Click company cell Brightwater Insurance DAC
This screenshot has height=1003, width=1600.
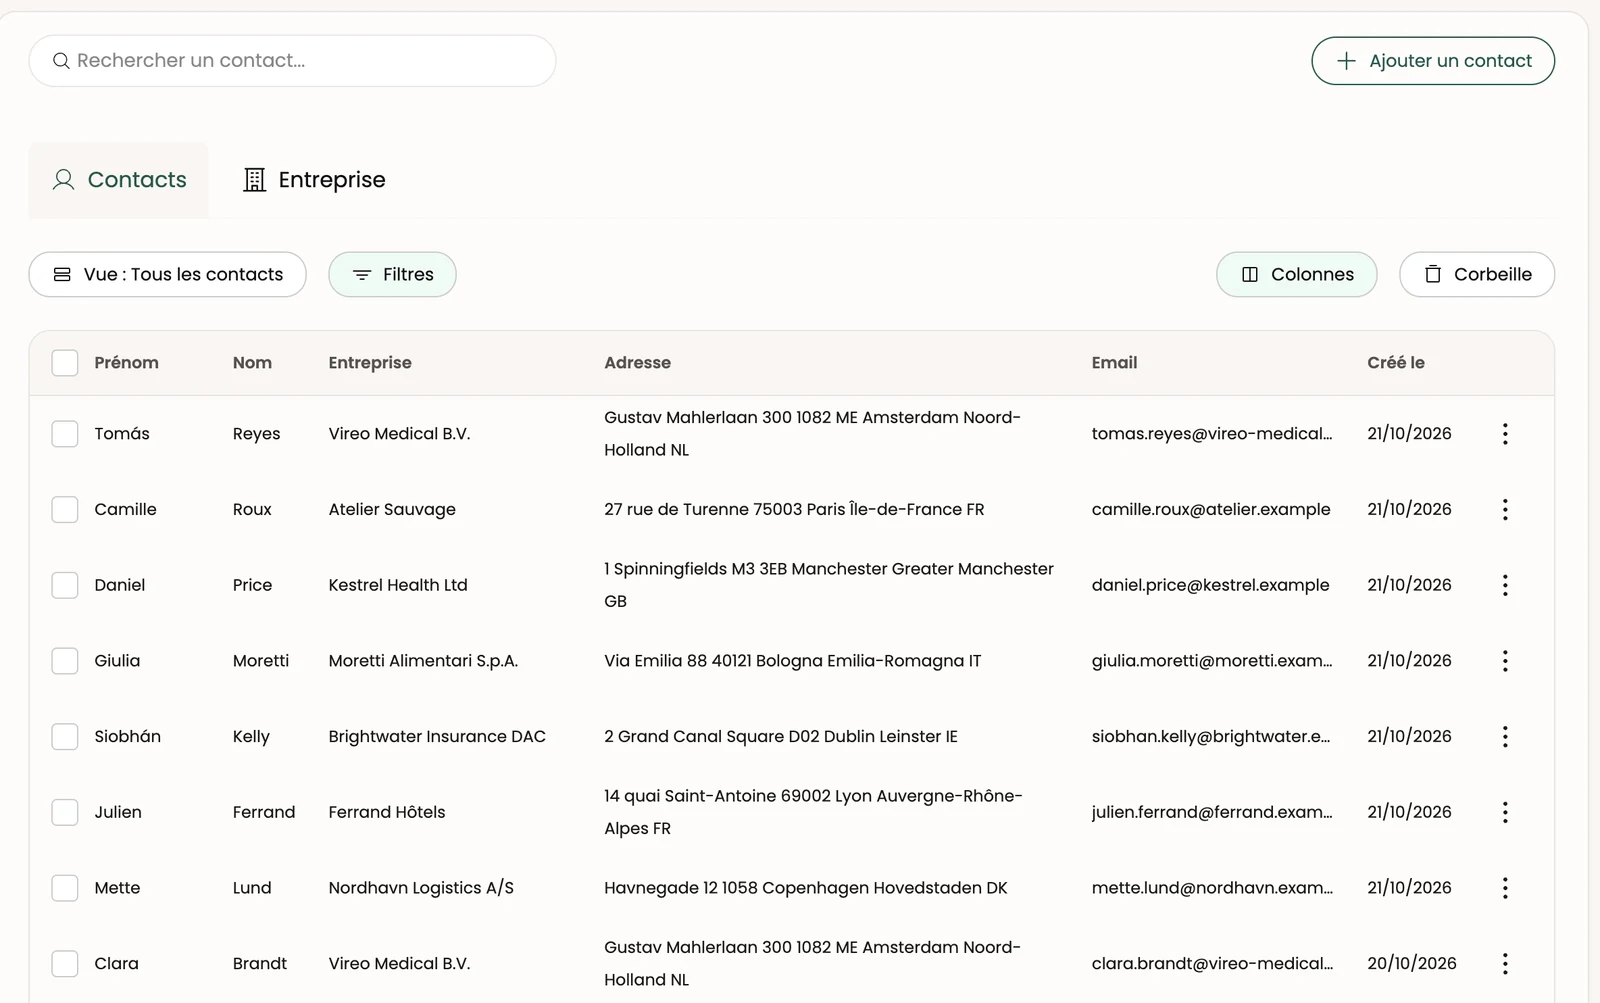coord(437,736)
